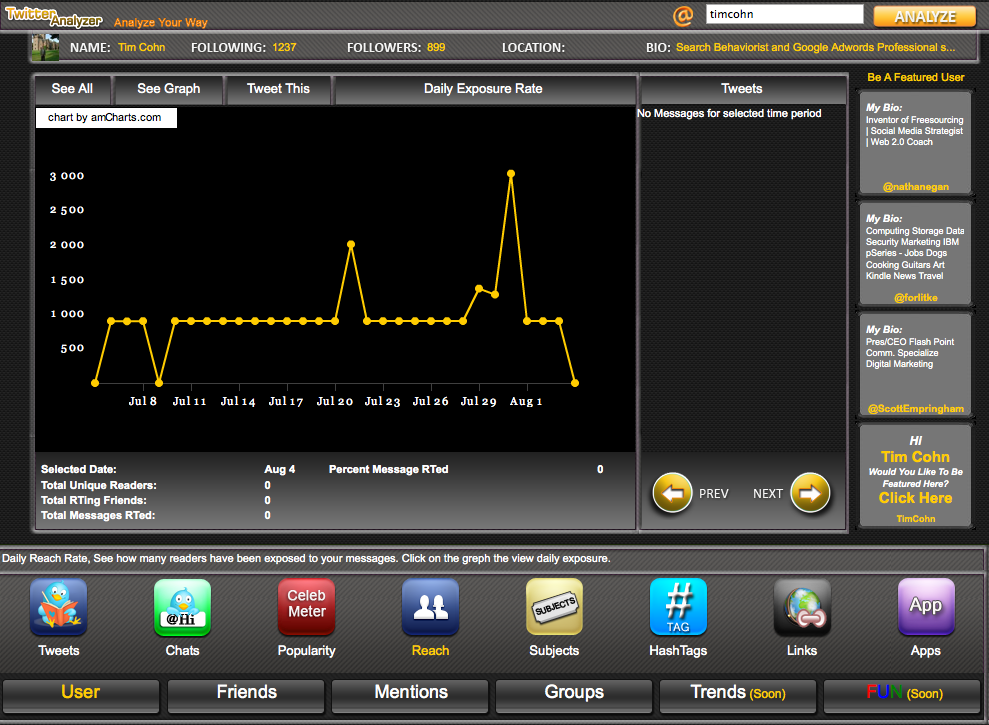Click the 3,000 peak data point on the chart
The width and height of the screenshot is (989, 725).
[x=511, y=174]
